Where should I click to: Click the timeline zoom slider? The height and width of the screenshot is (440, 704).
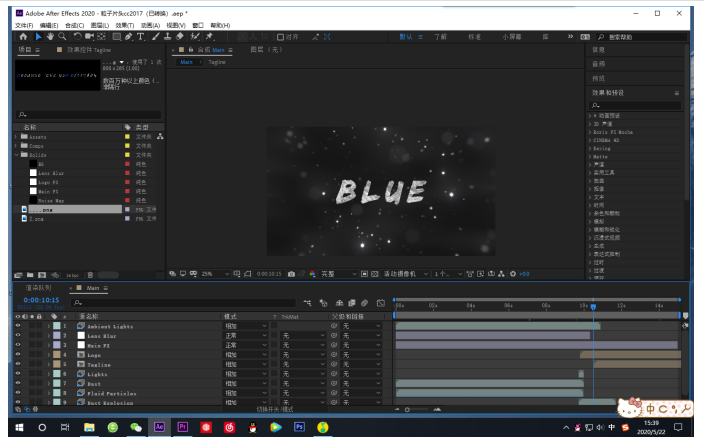tap(417, 409)
